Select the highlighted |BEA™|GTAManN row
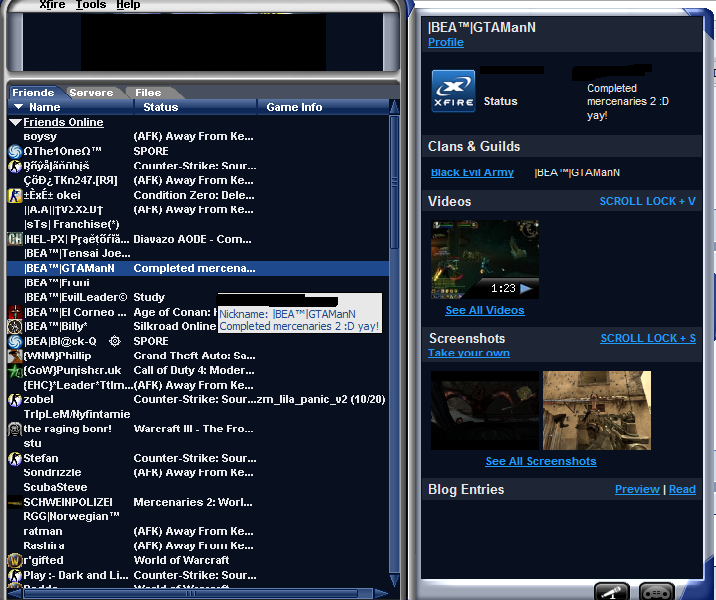The width and height of the screenshot is (716, 600). (x=198, y=268)
